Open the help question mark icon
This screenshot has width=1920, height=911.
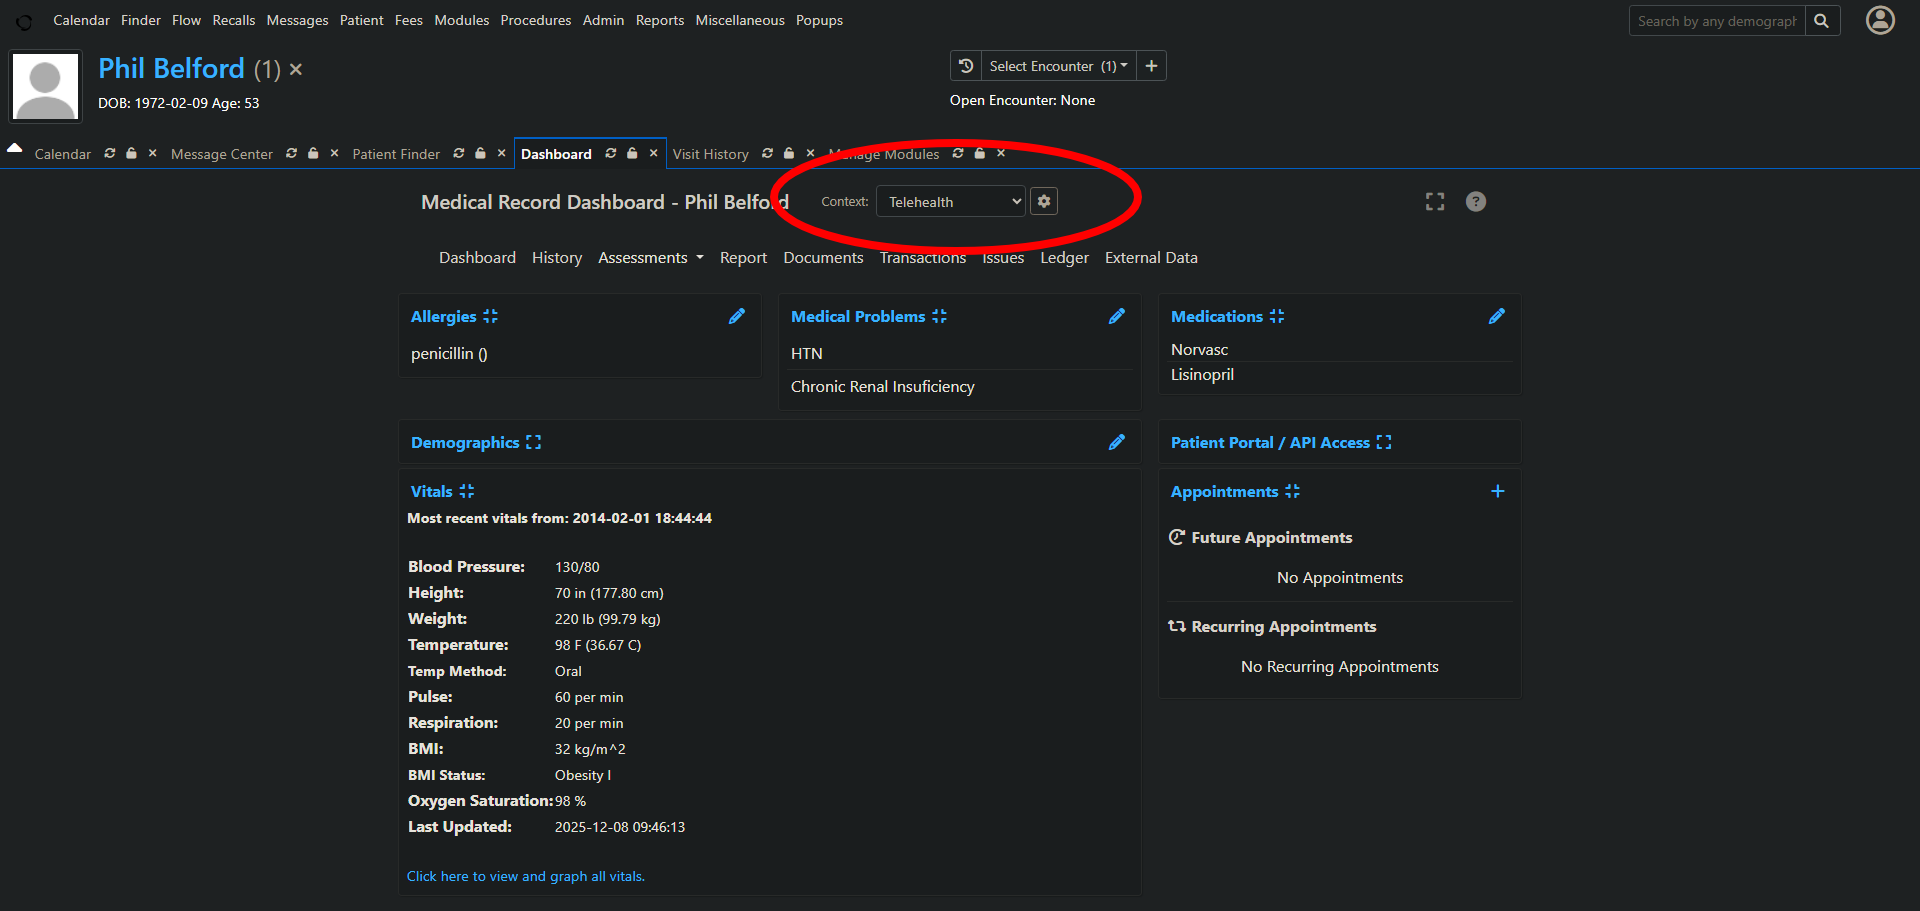tap(1475, 202)
